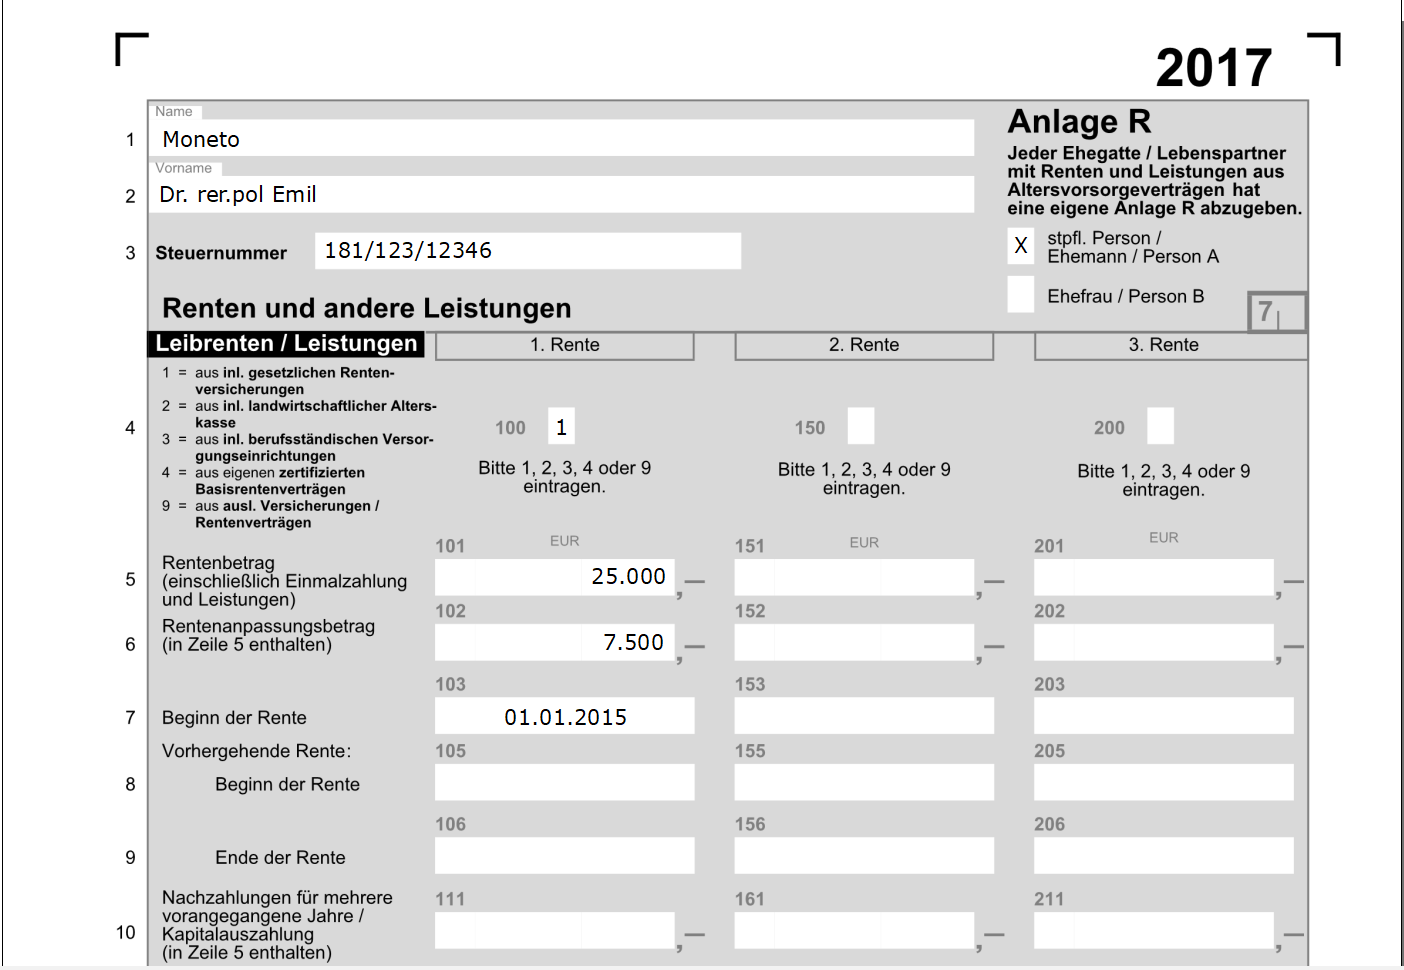Image resolution: width=1404 pixels, height=970 pixels.
Task: Click empty field 105 for vorhergehende Rente
Action: (x=564, y=782)
